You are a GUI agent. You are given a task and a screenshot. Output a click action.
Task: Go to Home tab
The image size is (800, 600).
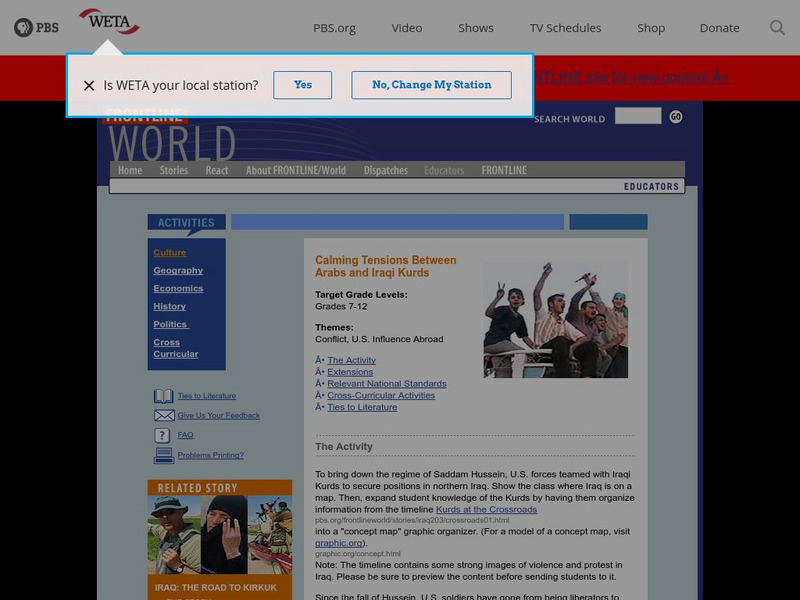[x=130, y=170]
